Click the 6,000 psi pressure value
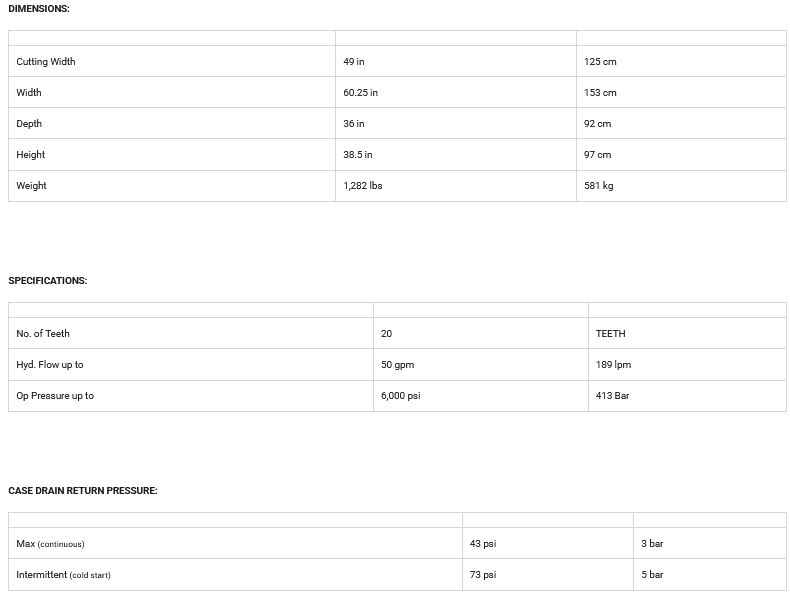Image resolution: width=790 pixels, height=610 pixels. pos(400,396)
